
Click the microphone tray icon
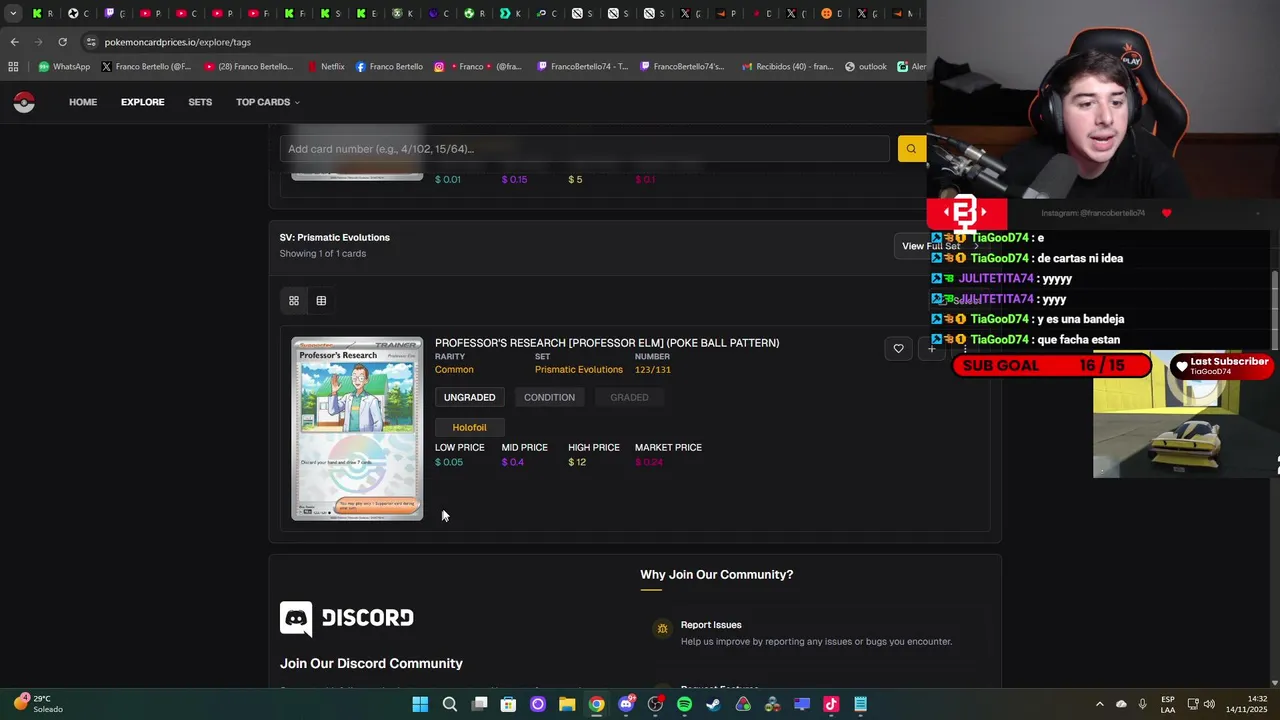tap(1143, 704)
